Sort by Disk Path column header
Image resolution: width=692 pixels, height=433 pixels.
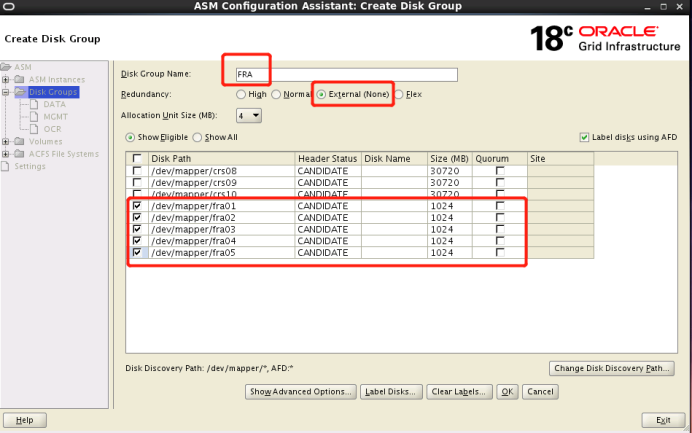pos(222,158)
